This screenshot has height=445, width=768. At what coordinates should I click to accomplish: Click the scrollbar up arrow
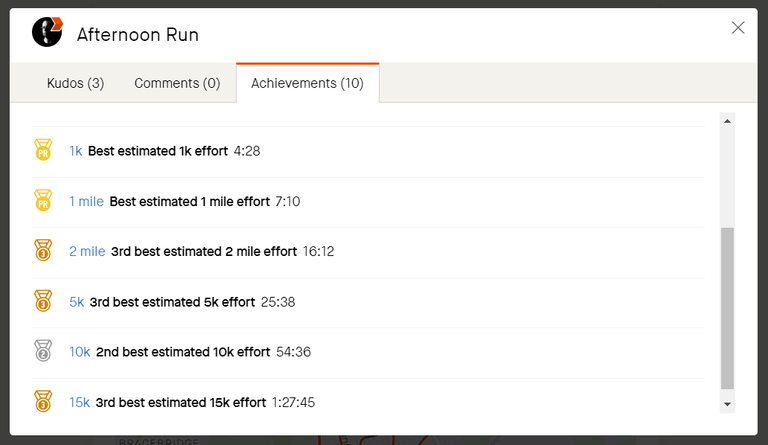click(x=727, y=121)
